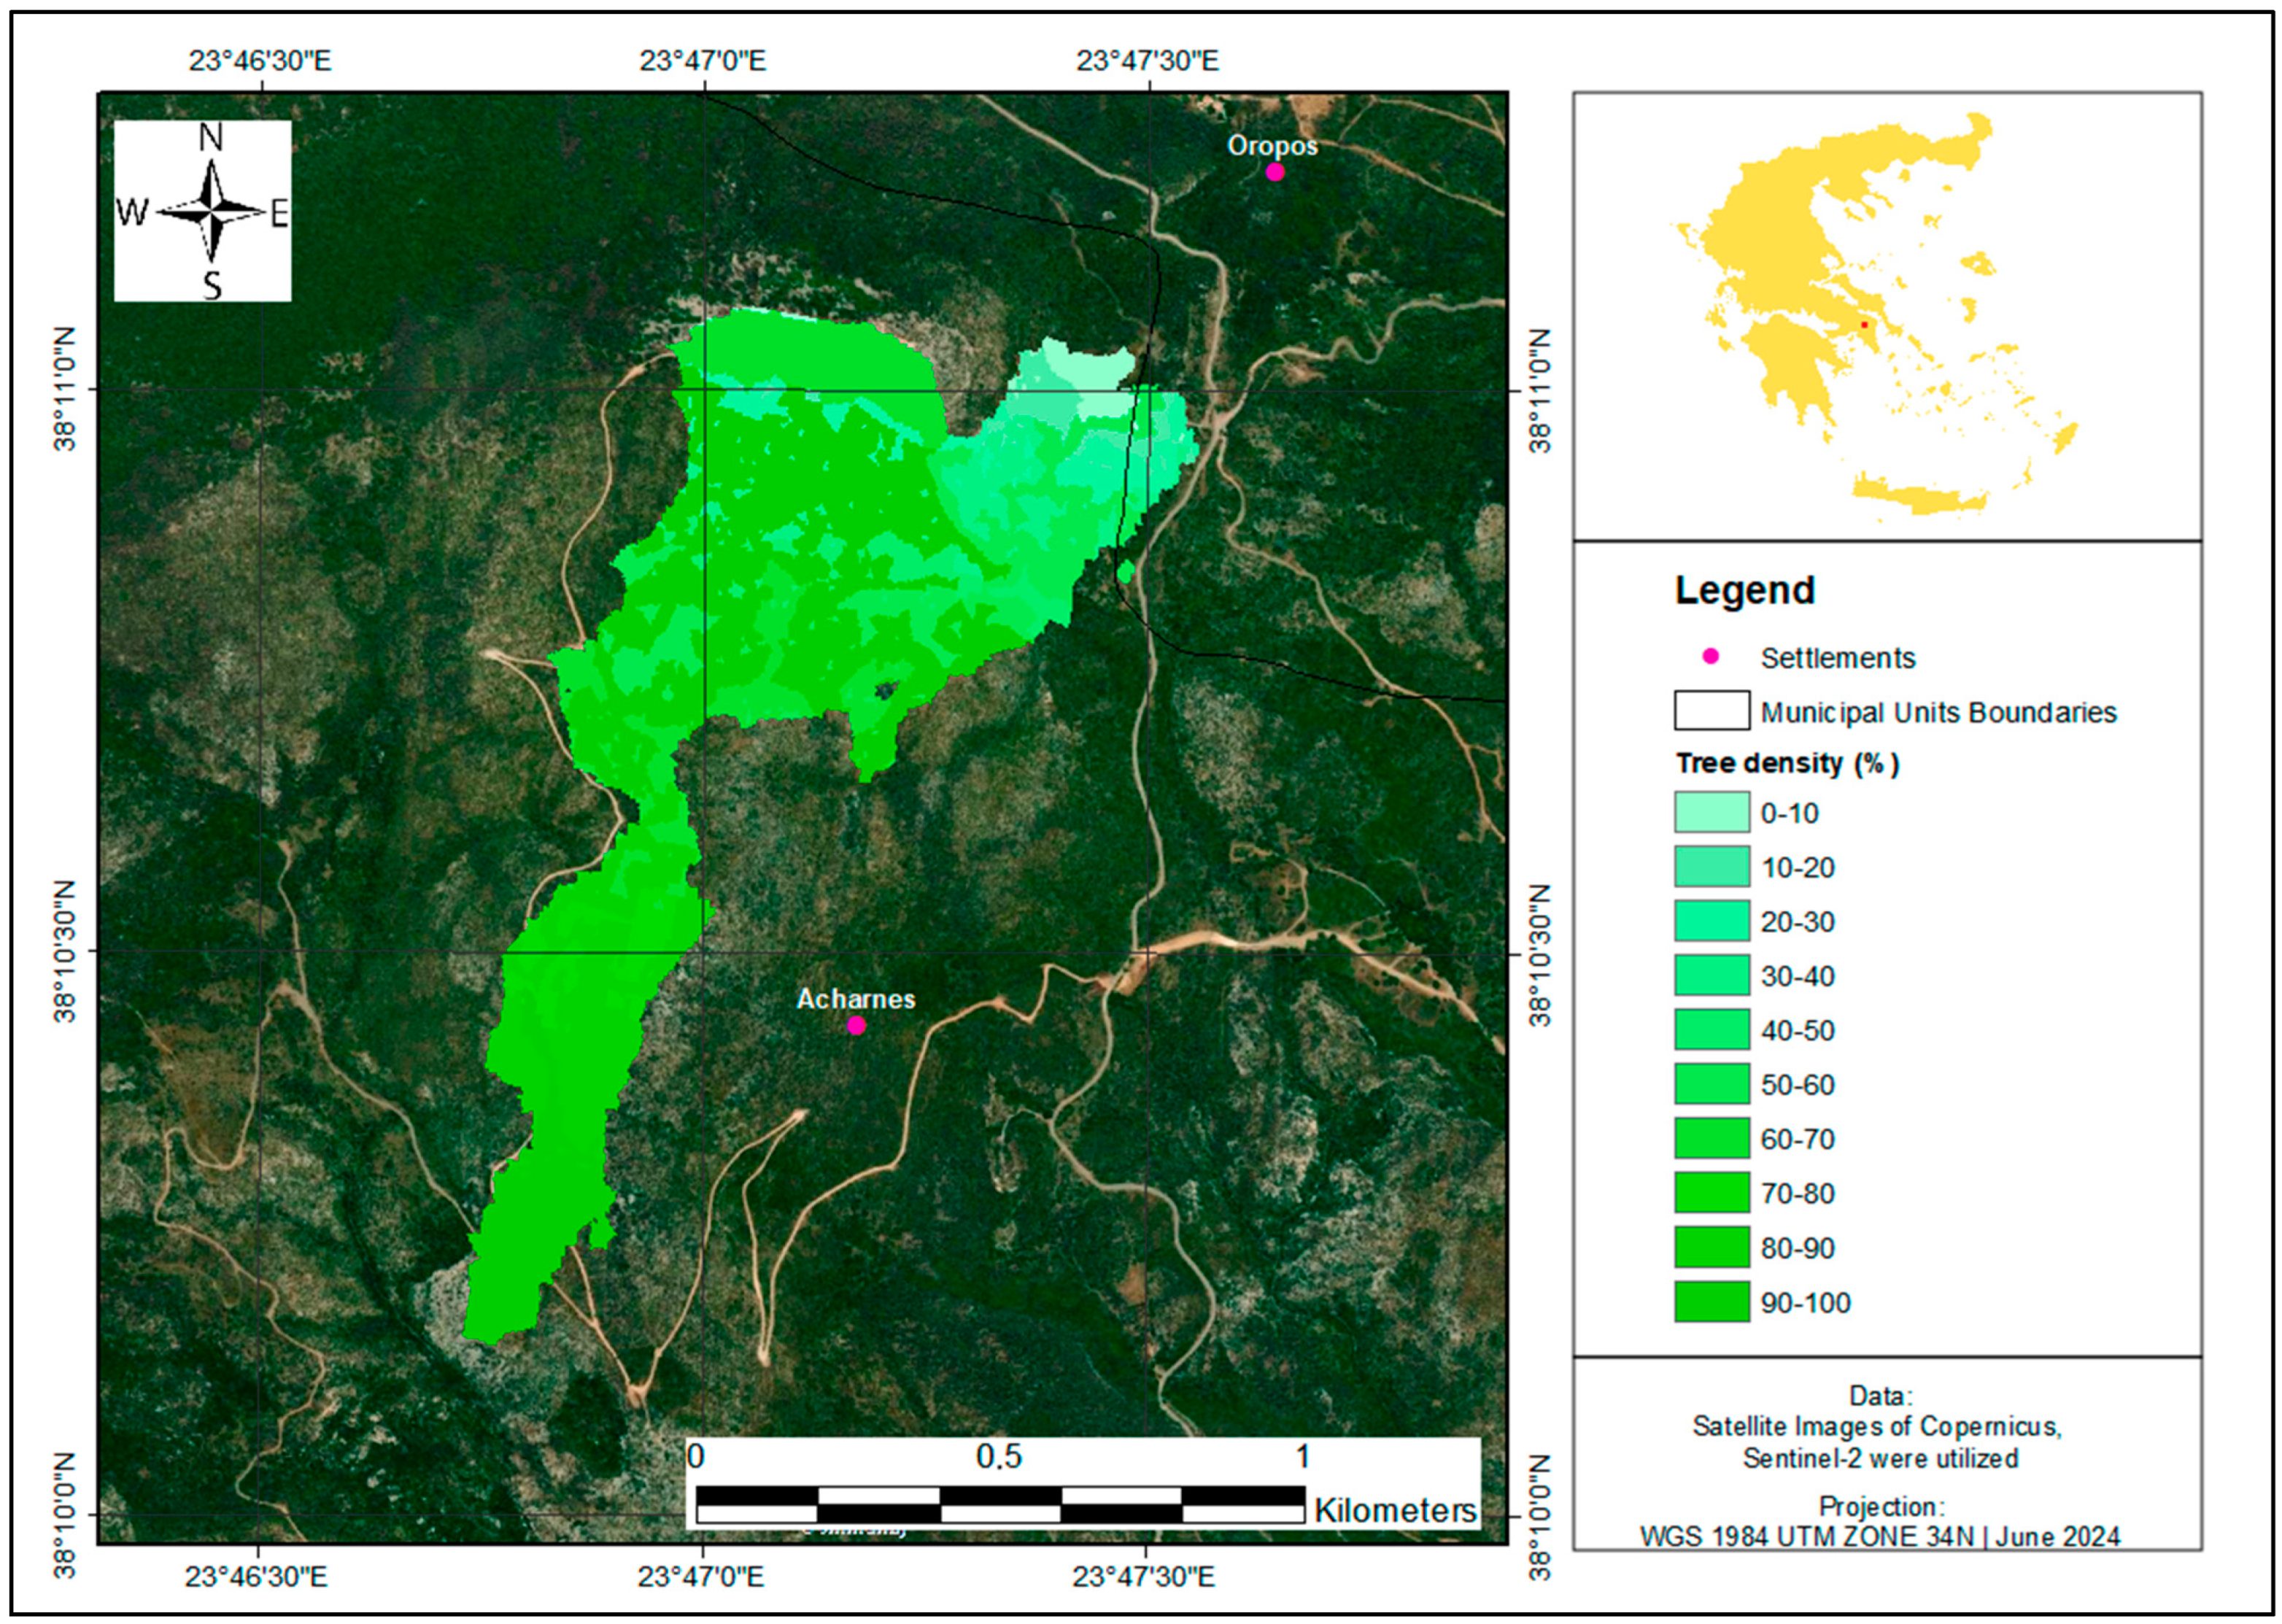Viewport: 2282px width, 1624px height.
Task: Click the left 38°11'0"N latitude label
Action: click(66, 389)
